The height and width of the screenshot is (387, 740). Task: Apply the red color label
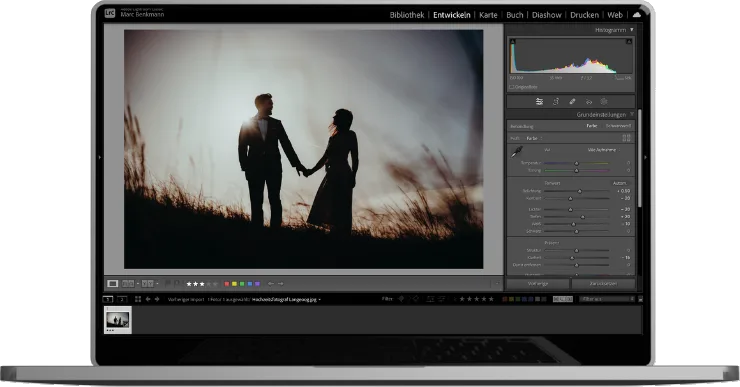227,284
